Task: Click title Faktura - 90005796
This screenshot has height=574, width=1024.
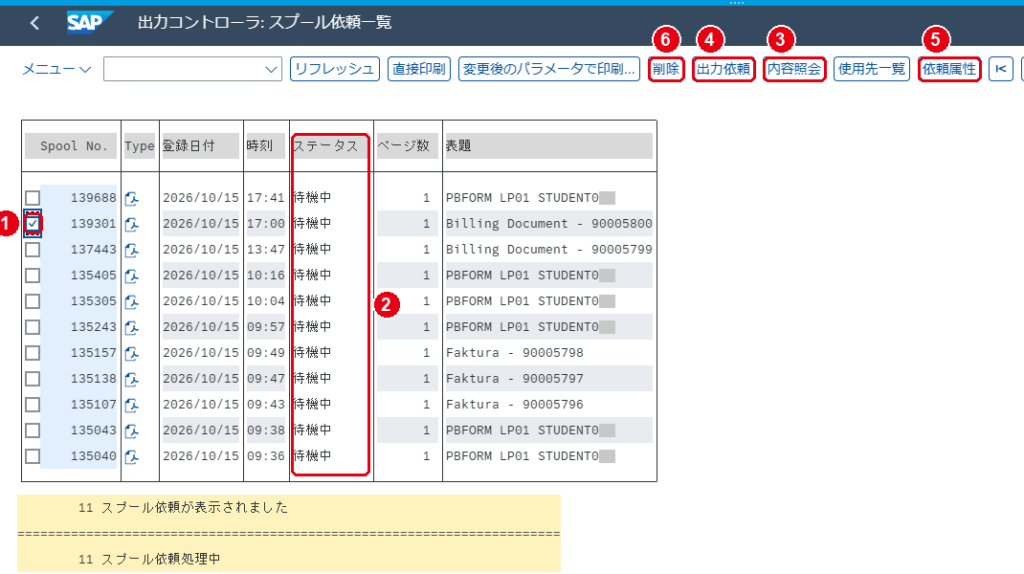Action: (515, 405)
